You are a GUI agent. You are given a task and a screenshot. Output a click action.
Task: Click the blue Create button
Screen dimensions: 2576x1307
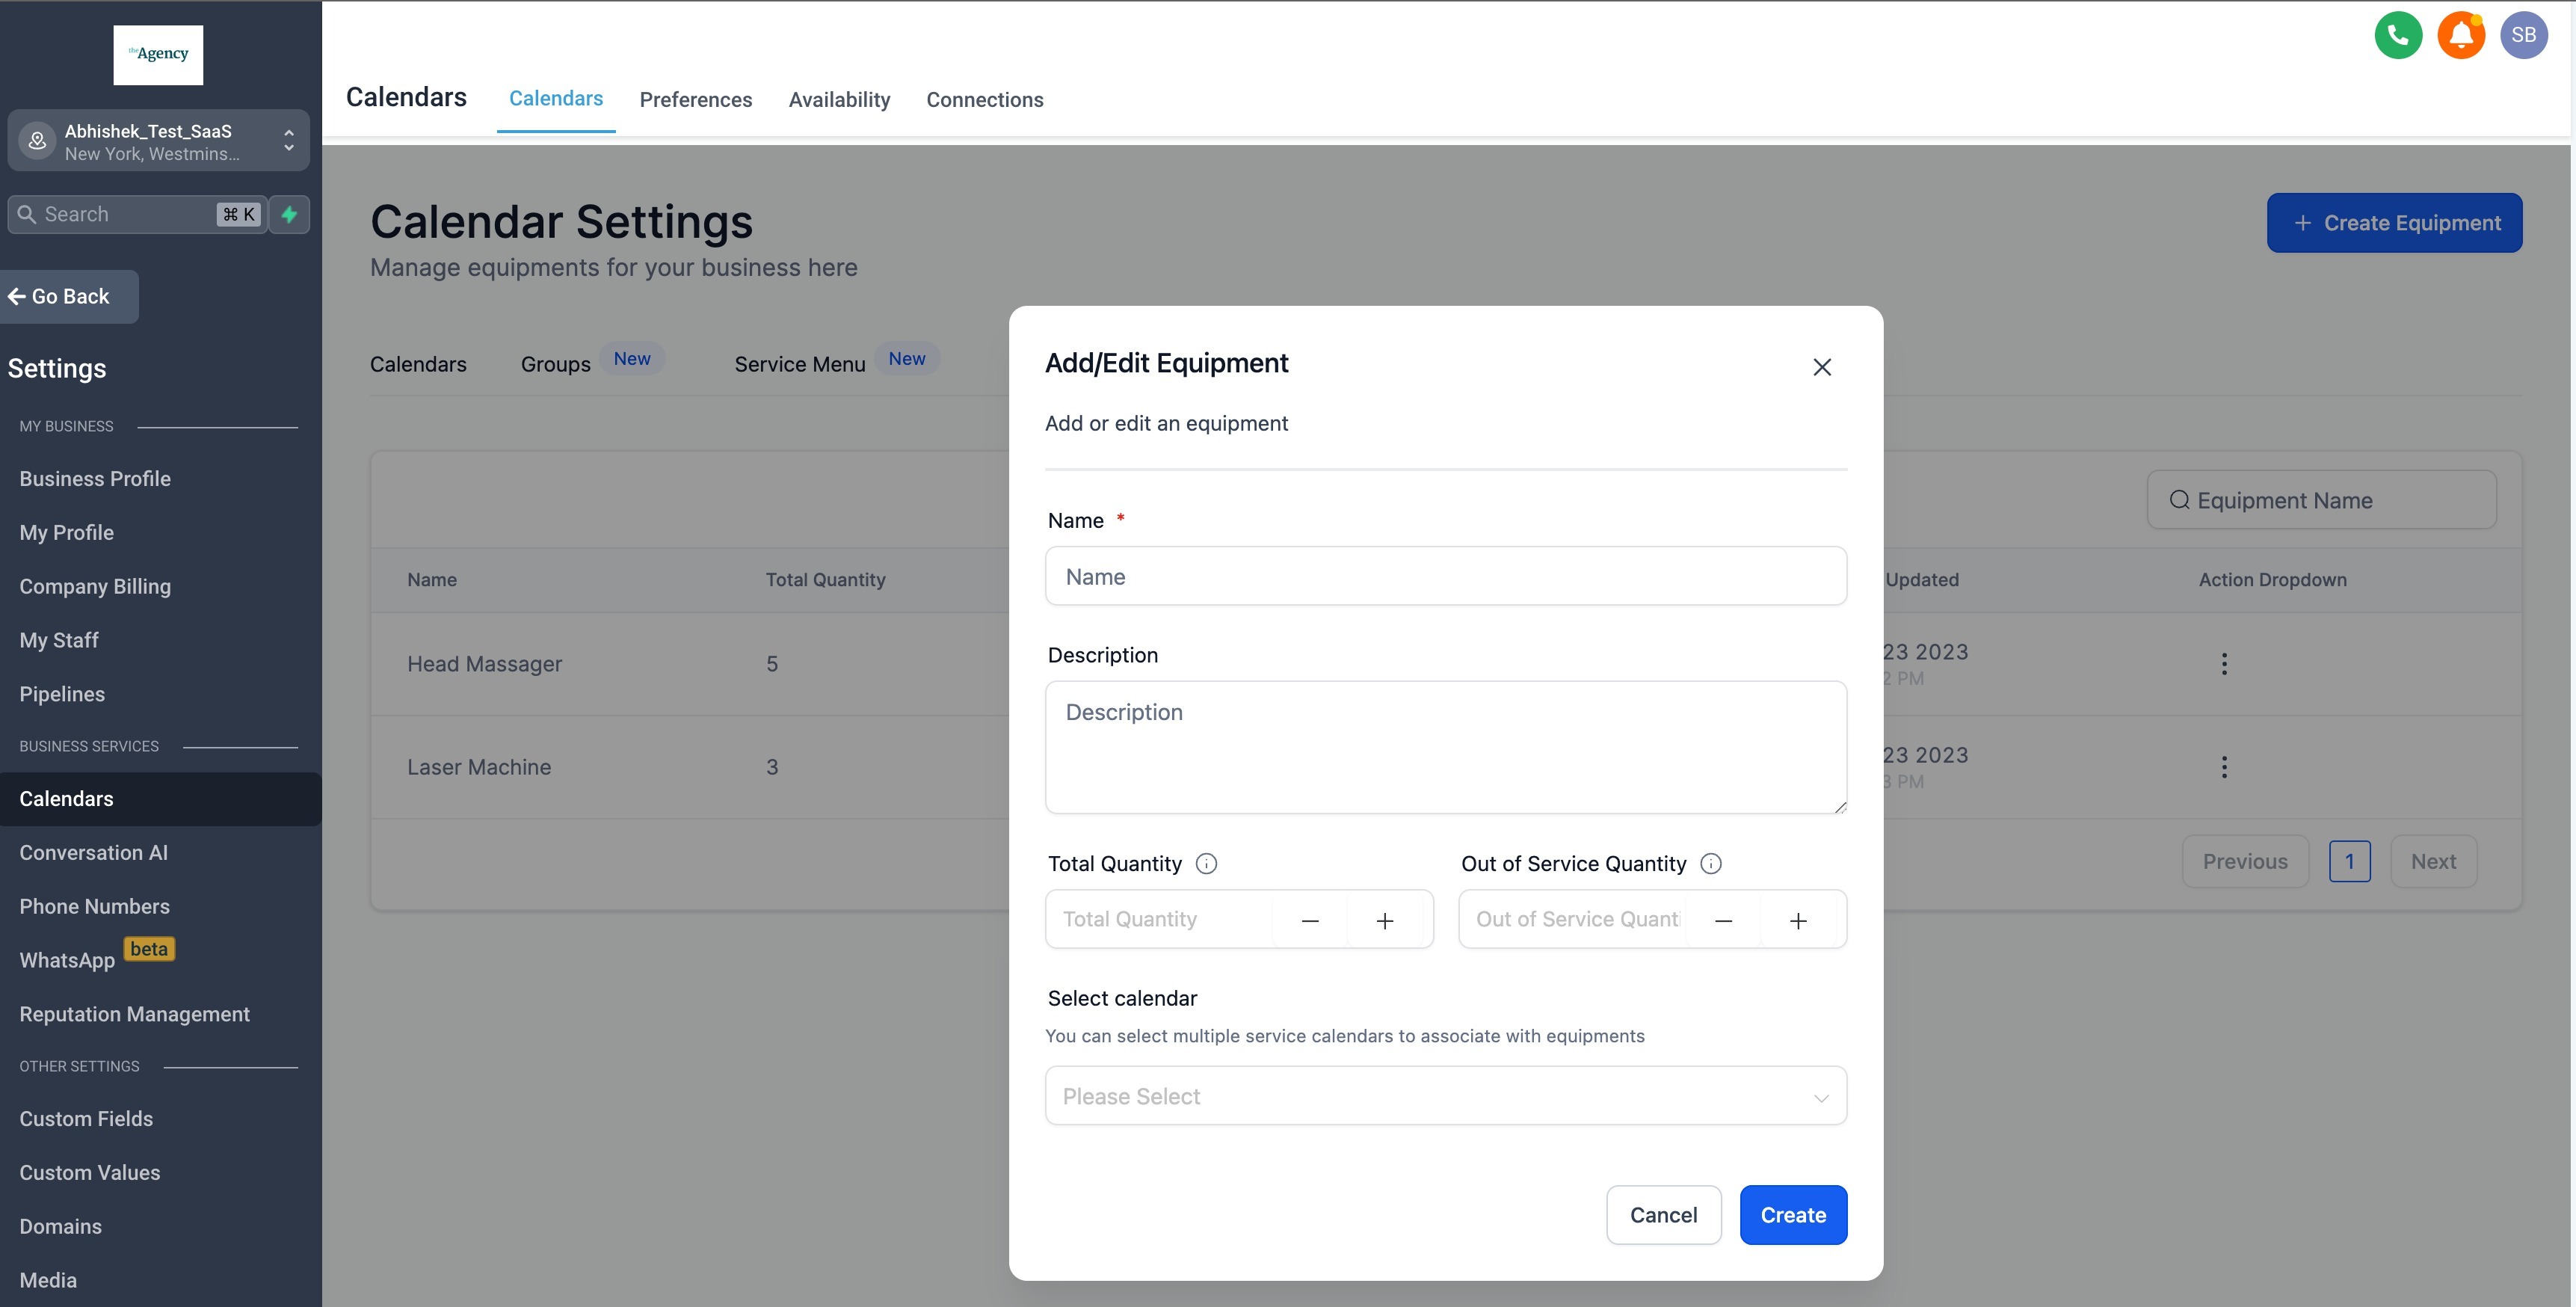tap(1792, 1215)
